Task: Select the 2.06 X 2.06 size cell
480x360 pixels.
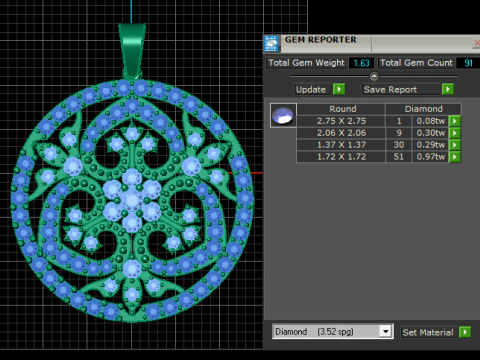Action: click(x=341, y=133)
